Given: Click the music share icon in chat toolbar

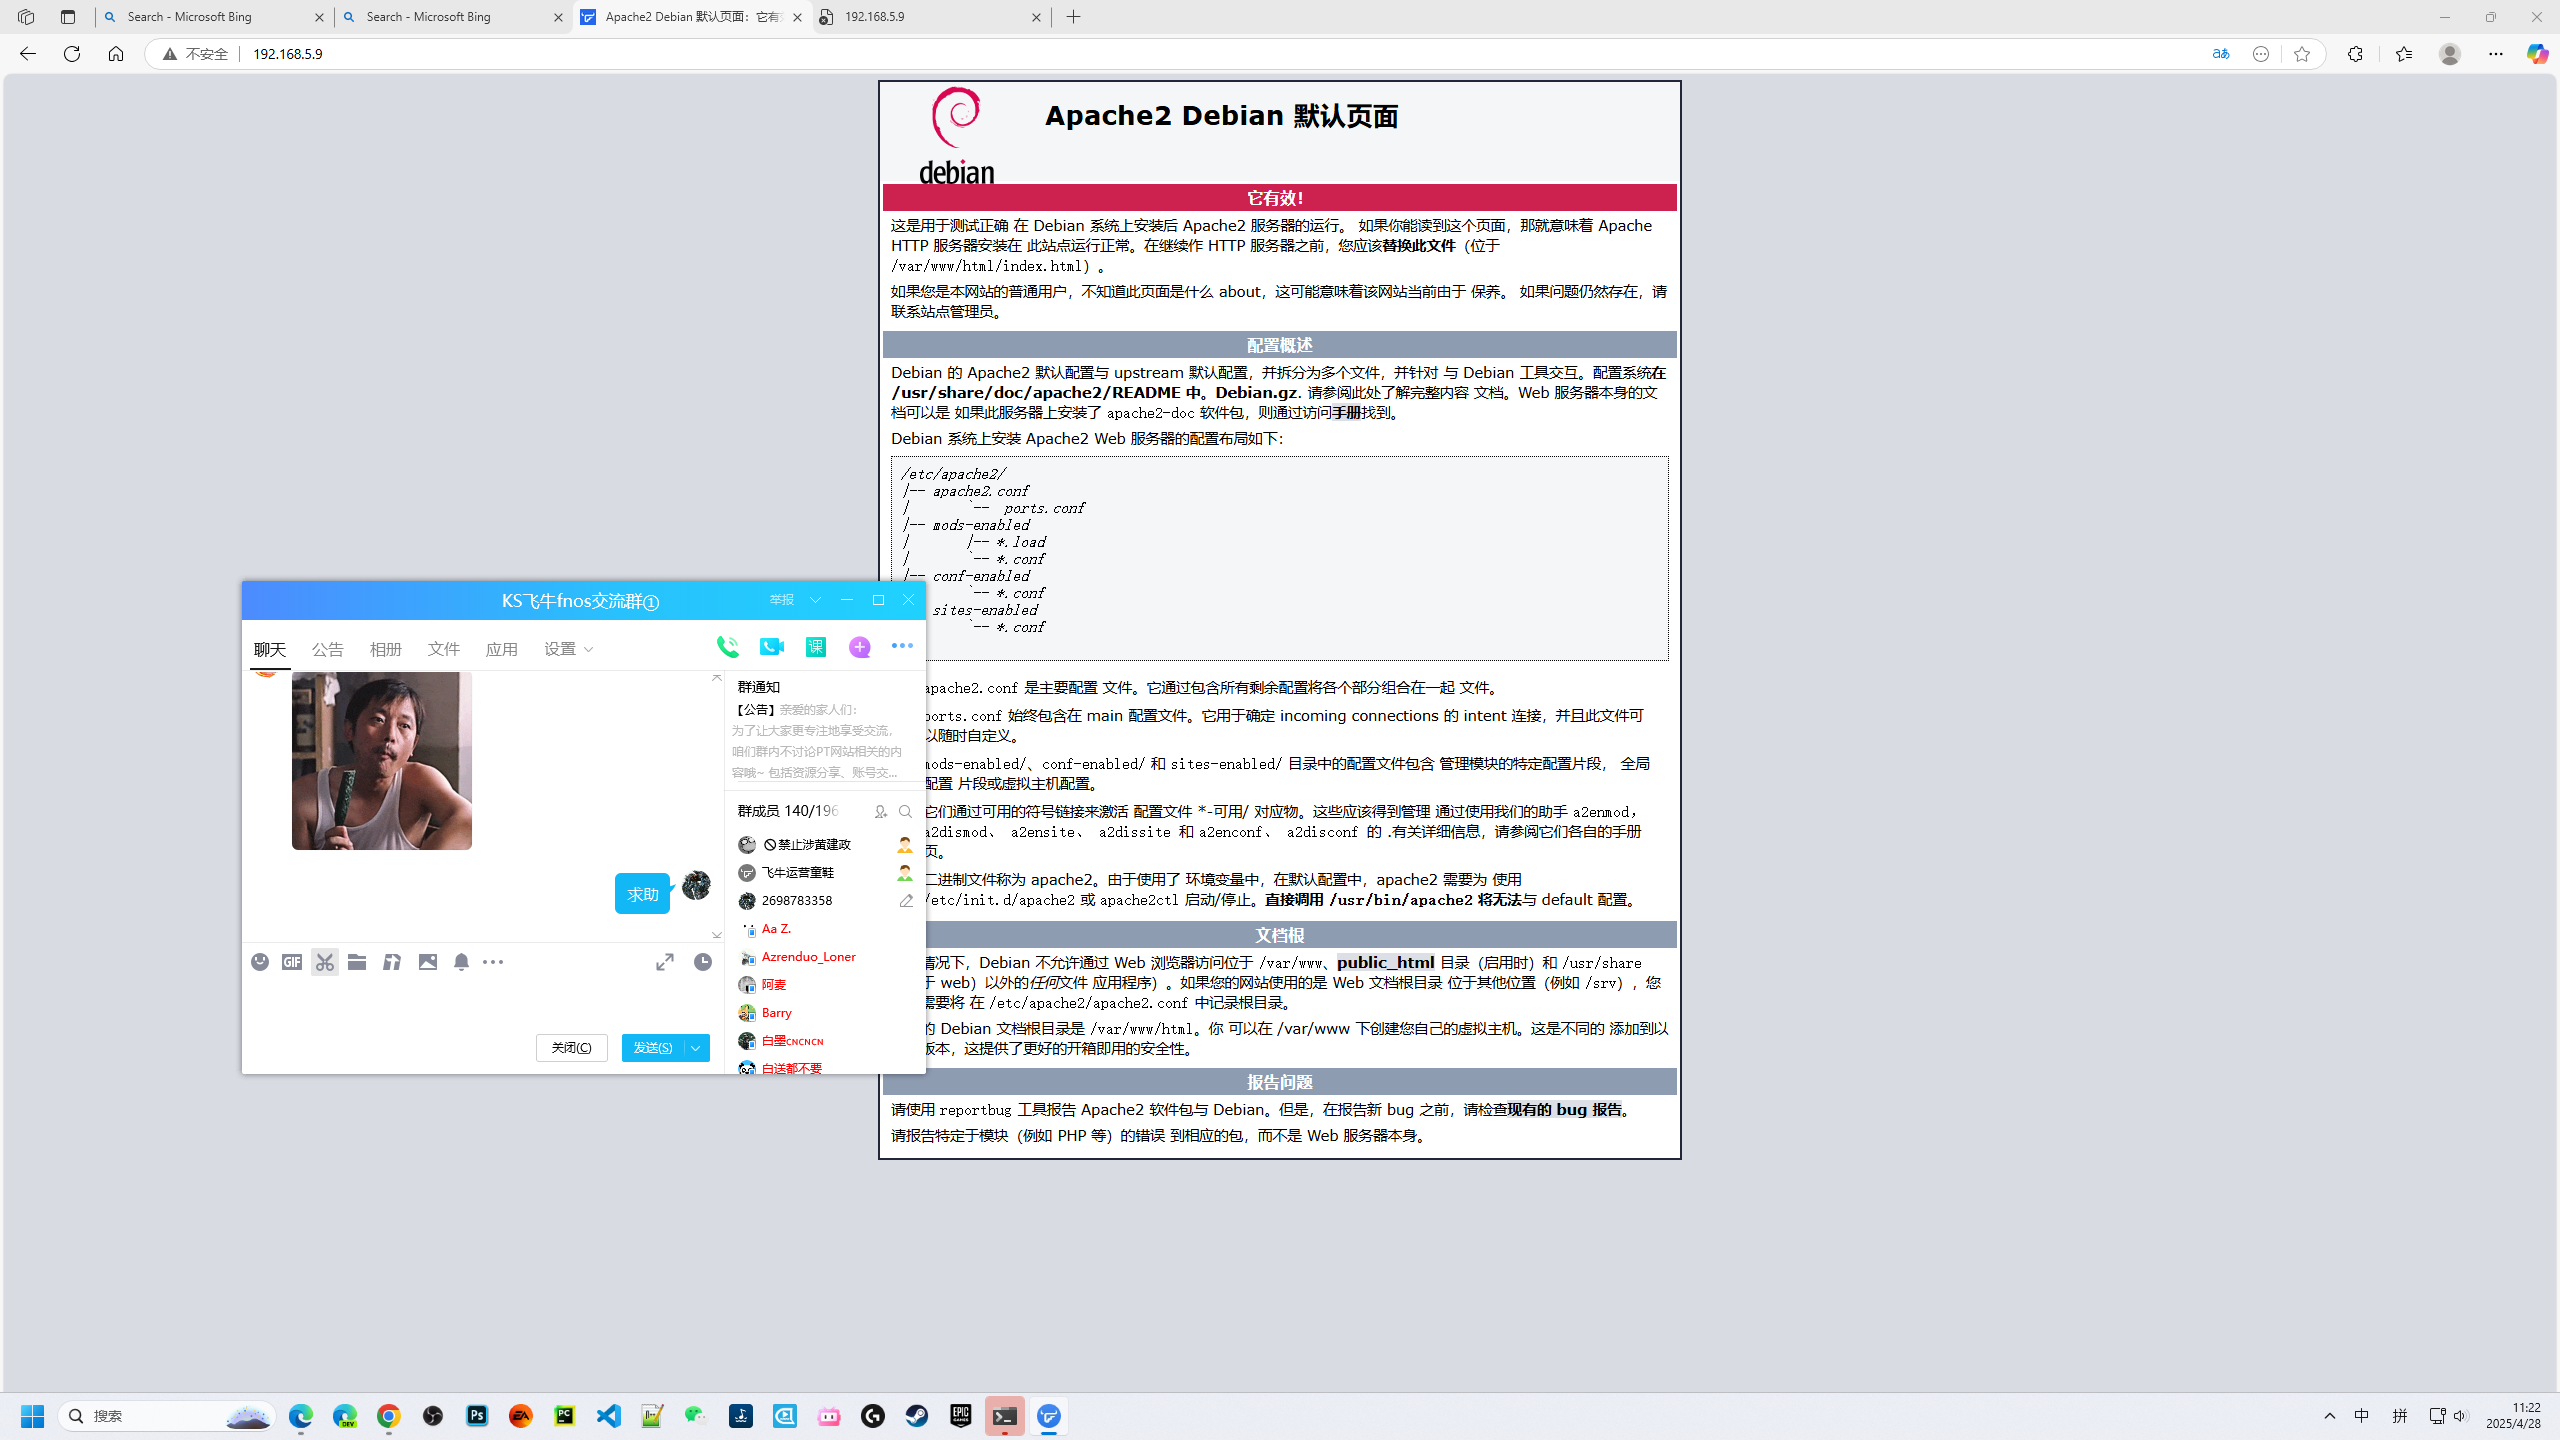Looking at the screenshot, I should 392,962.
